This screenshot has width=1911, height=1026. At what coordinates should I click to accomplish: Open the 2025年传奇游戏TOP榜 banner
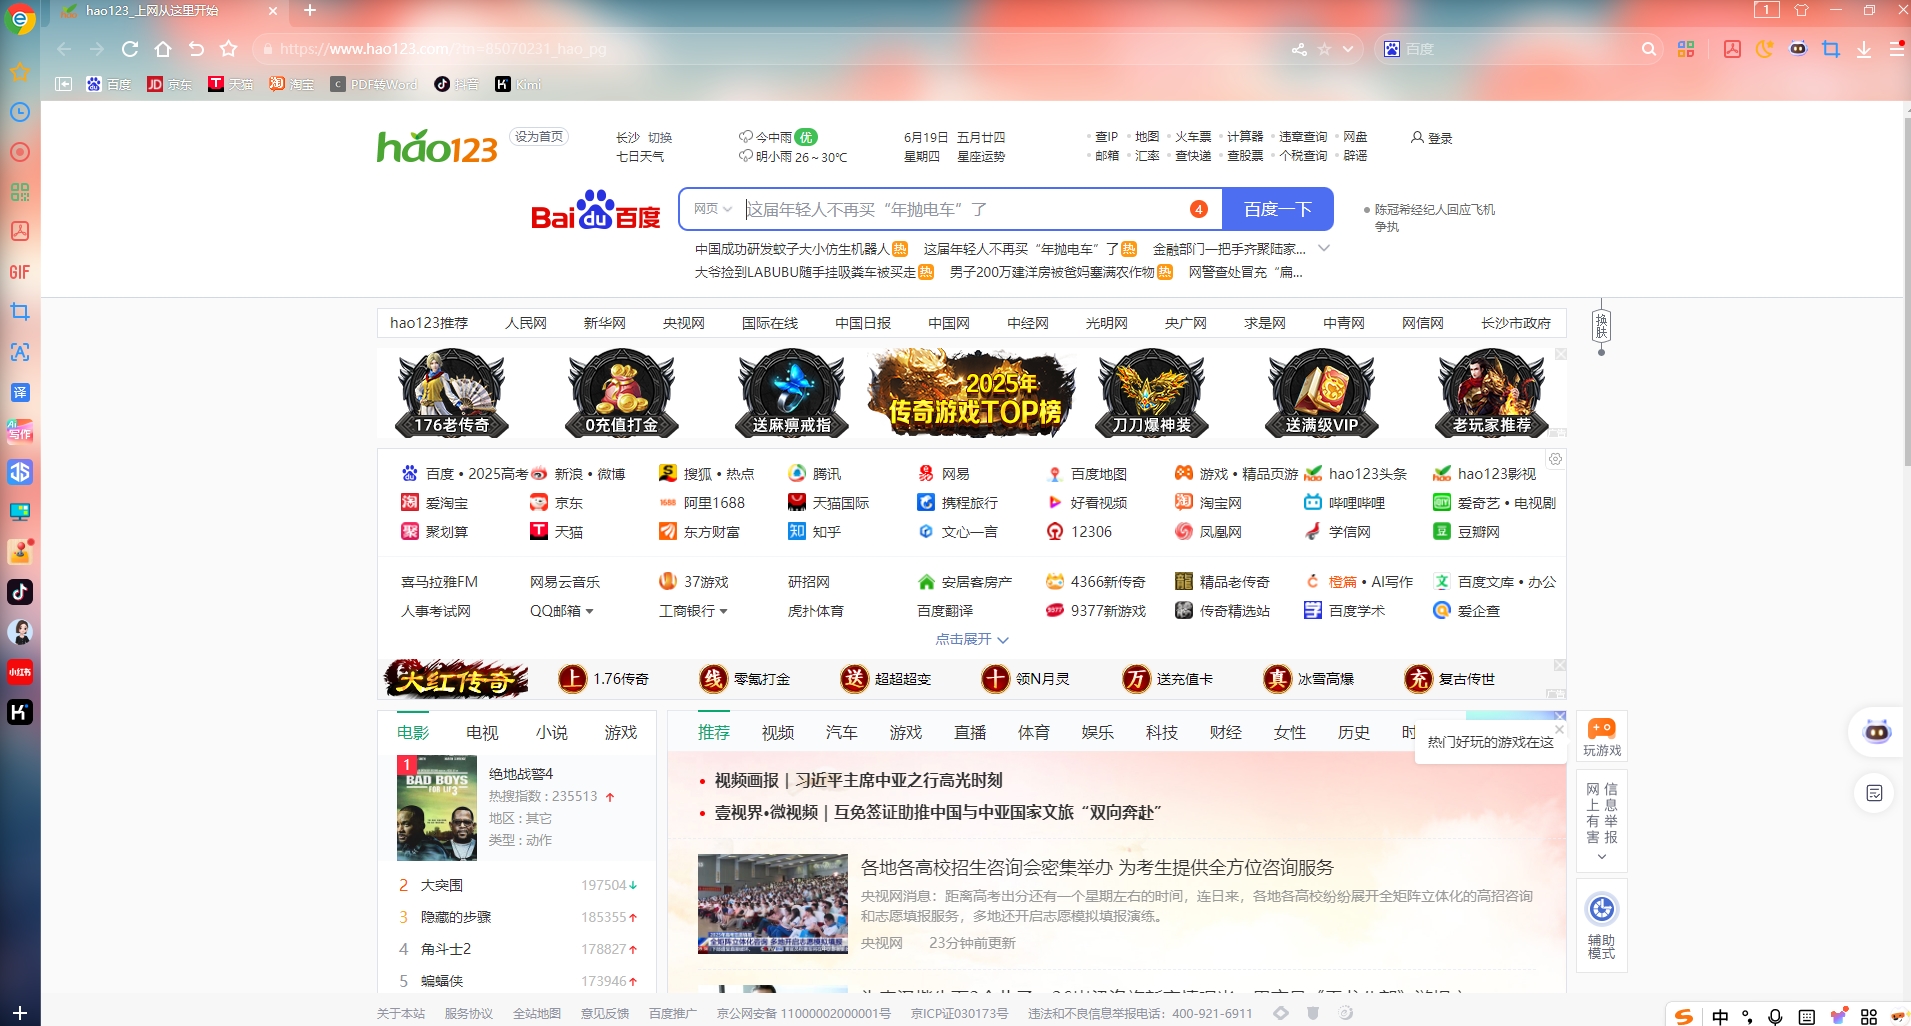(972, 393)
